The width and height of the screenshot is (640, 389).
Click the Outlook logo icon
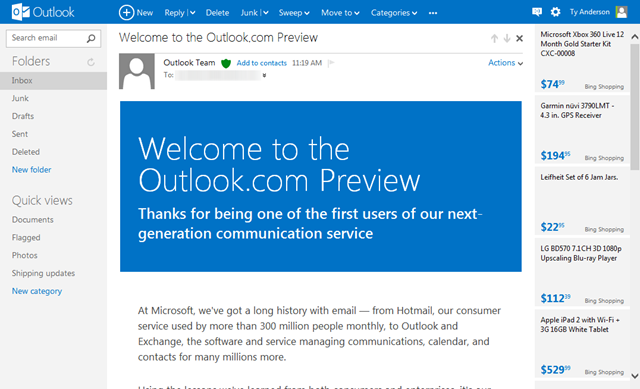click(x=20, y=12)
